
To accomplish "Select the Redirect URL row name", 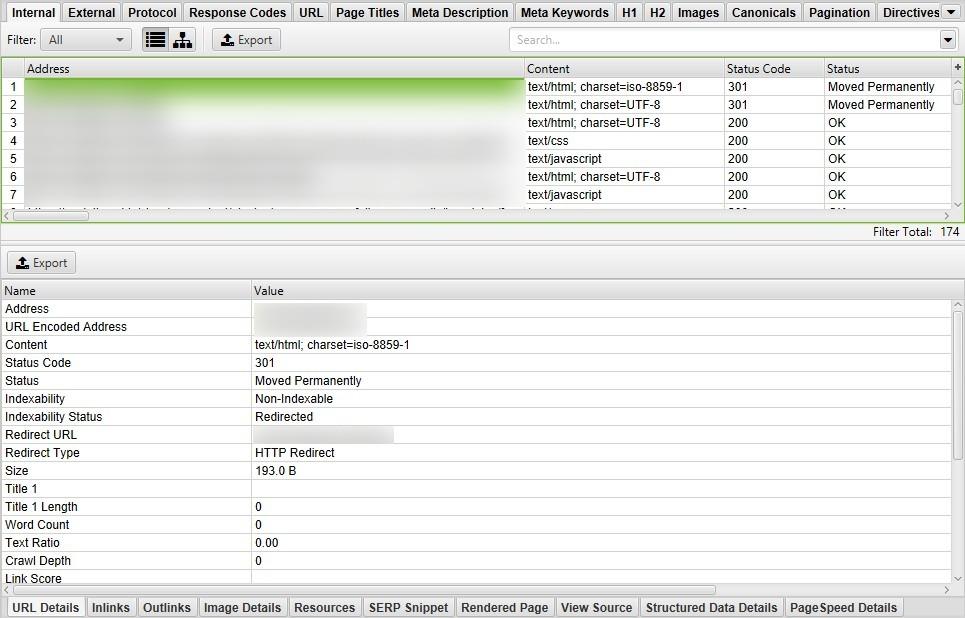I will 41,435.
